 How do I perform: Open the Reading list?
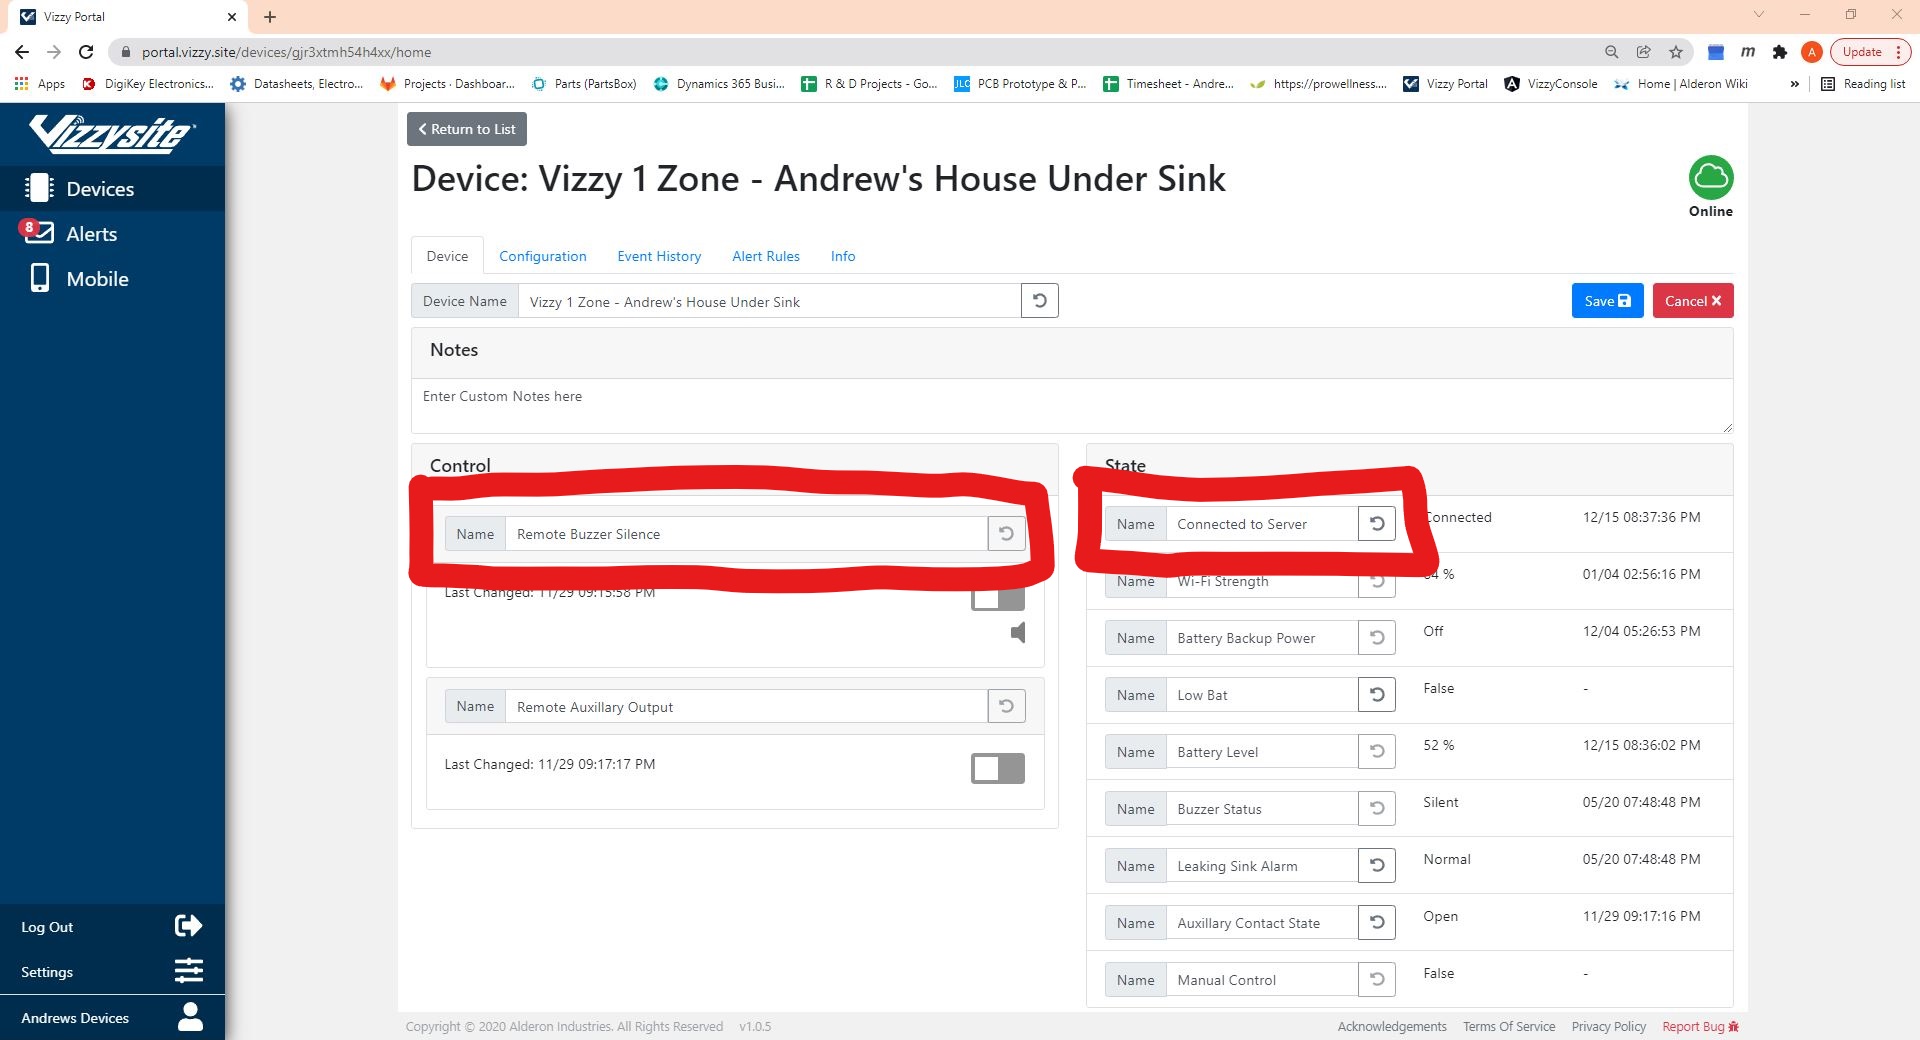click(x=1863, y=84)
